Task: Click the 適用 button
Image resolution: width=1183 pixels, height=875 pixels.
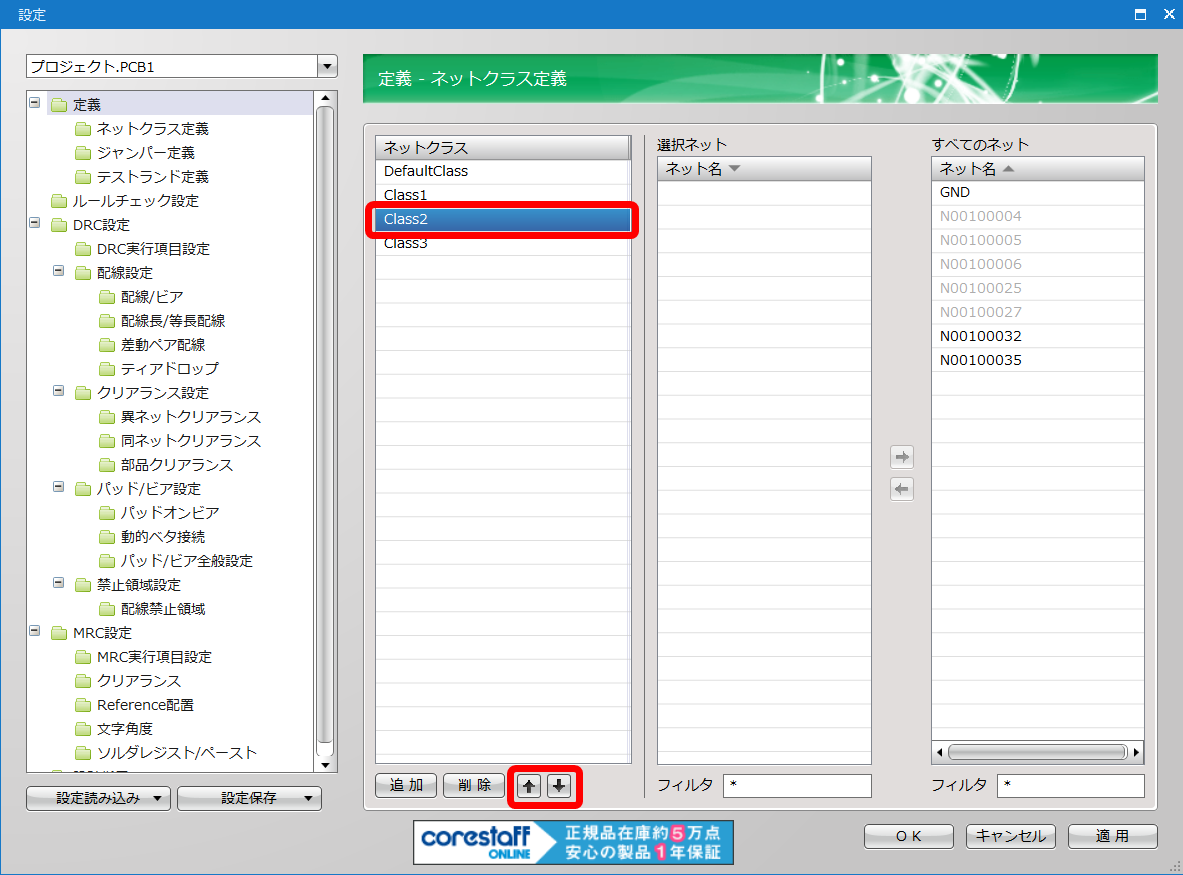Action: (1112, 836)
